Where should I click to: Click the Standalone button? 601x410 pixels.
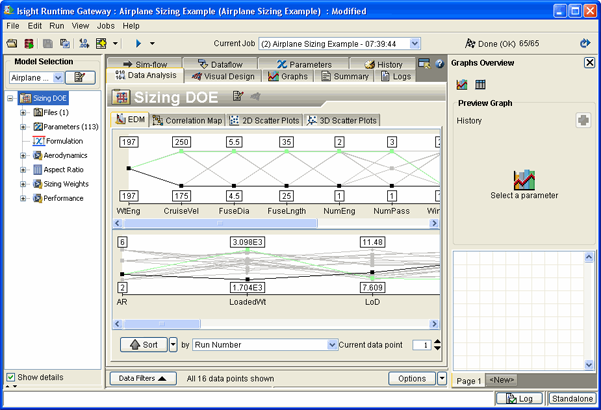click(x=572, y=399)
